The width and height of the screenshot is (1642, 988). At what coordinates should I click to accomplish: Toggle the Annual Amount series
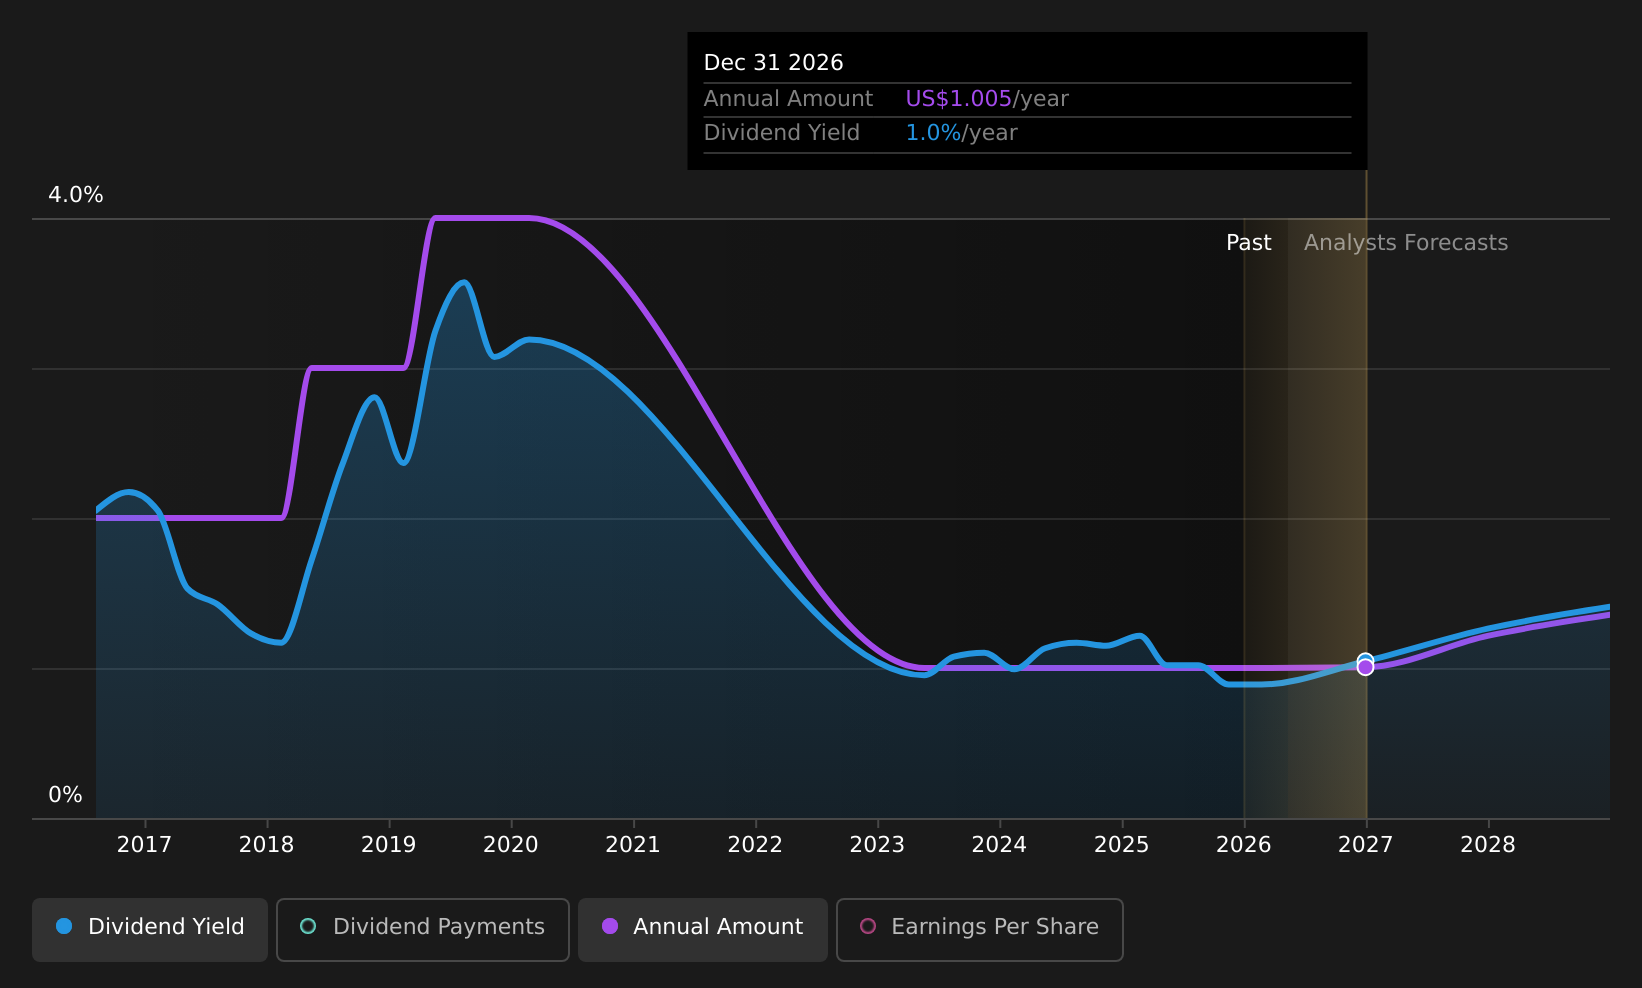point(703,929)
